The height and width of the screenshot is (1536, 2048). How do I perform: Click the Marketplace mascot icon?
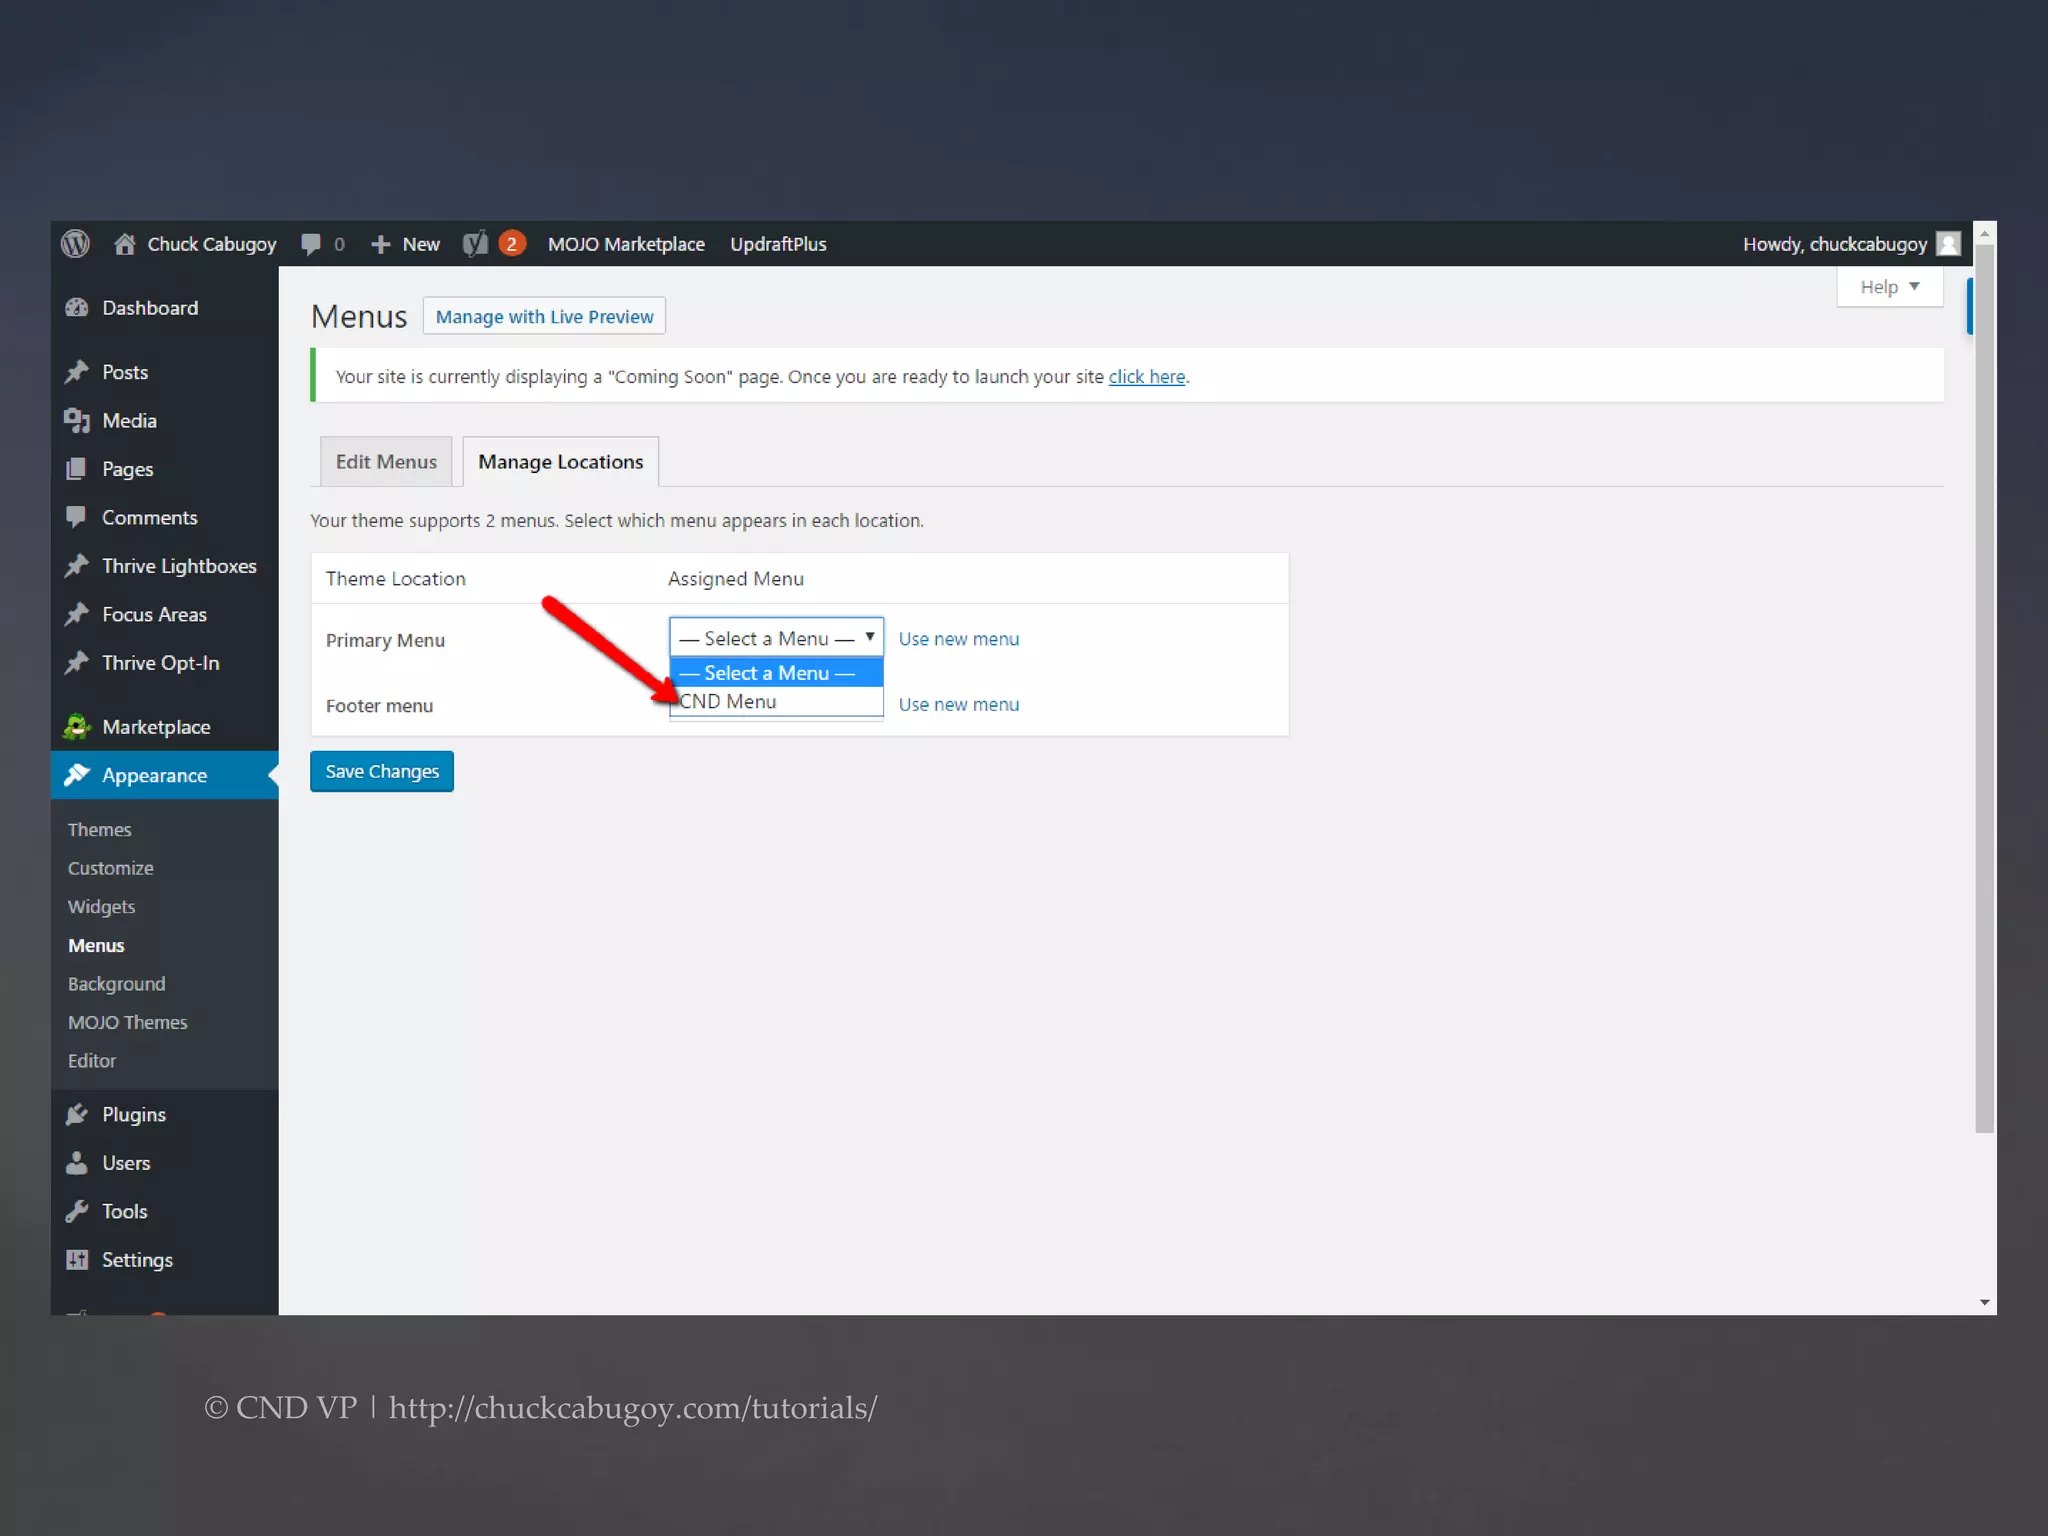click(x=77, y=727)
